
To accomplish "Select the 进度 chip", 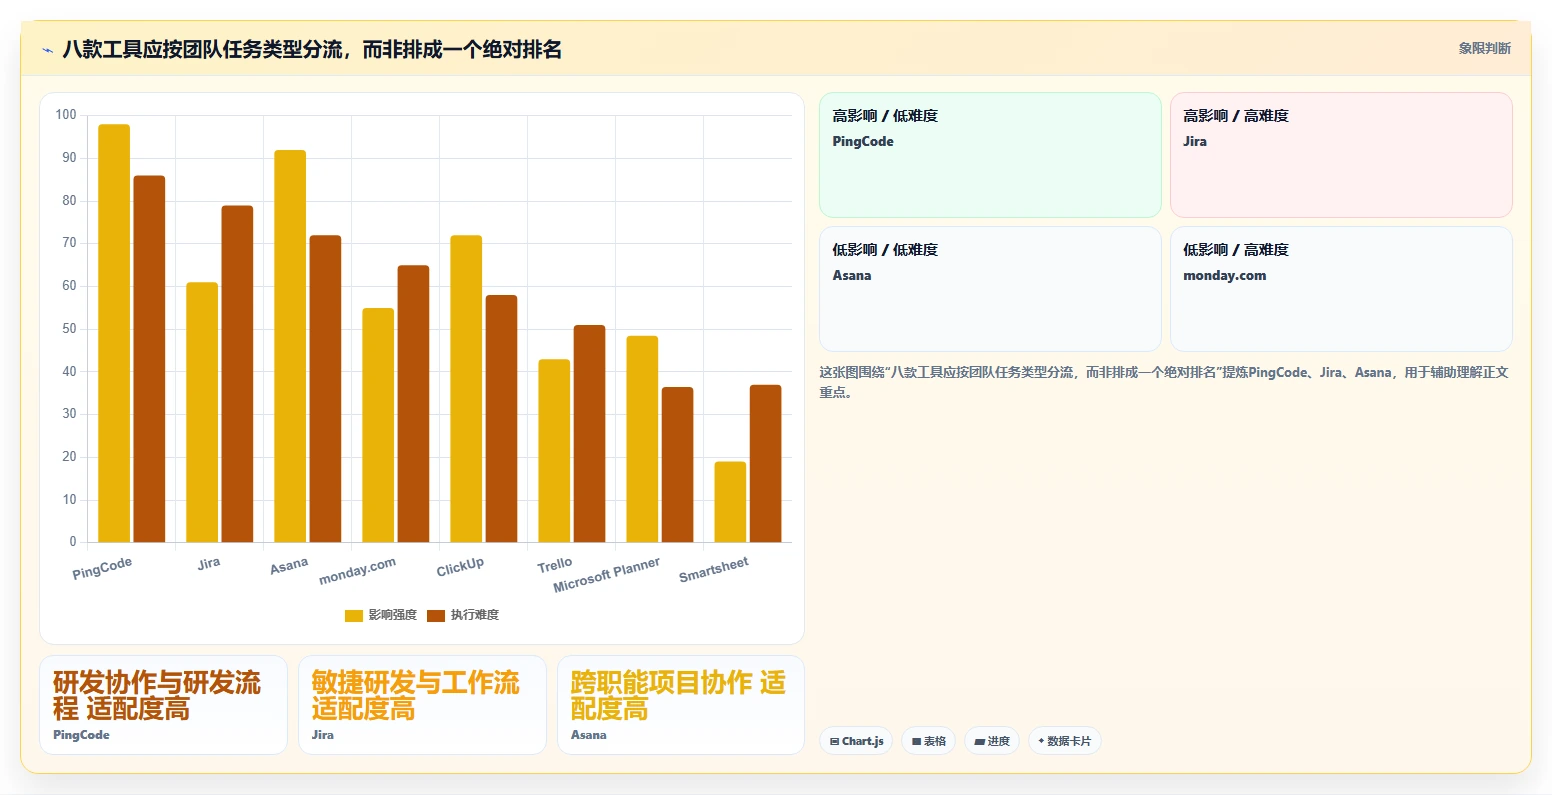I will pyautogui.click(x=991, y=741).
